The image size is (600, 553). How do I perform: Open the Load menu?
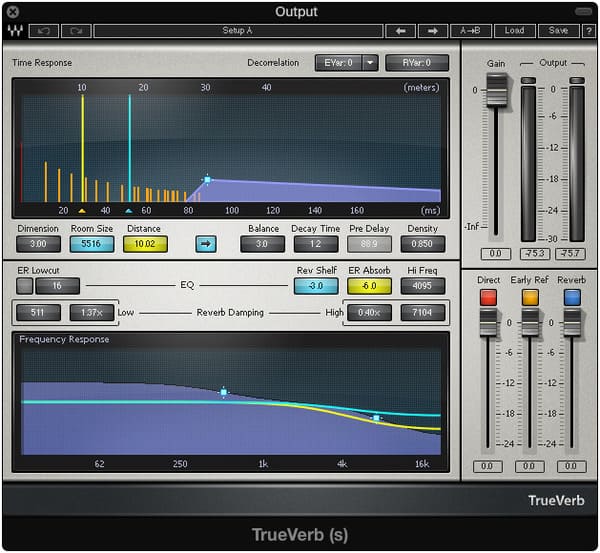(x=514, y=31)
